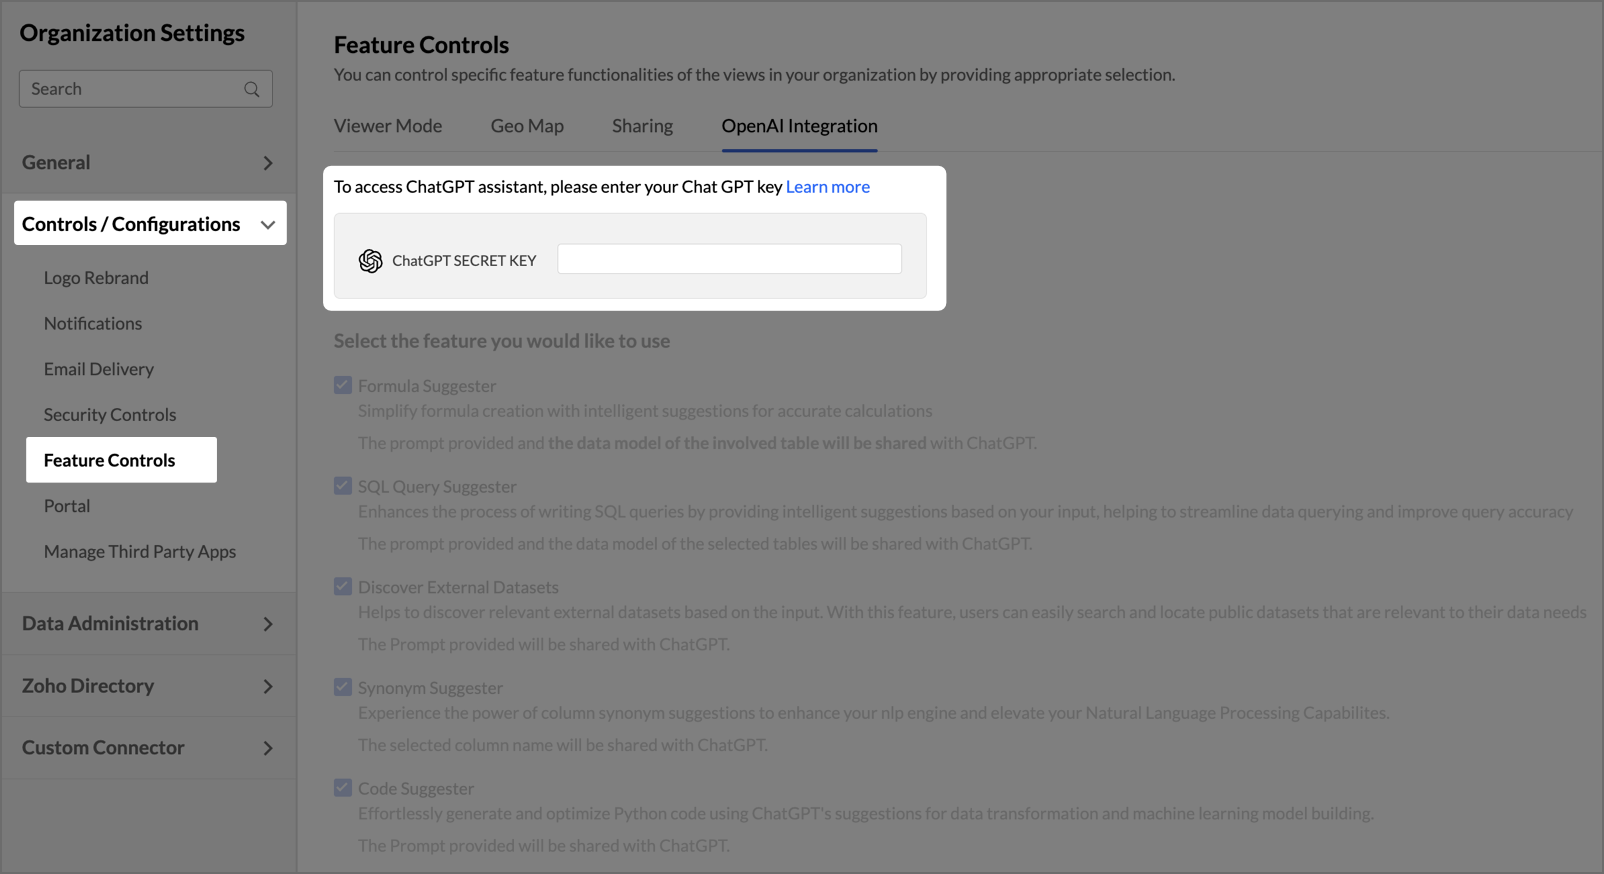The image size is (1604, 874).
Task: Collapse the Controls / Configurations section
Action: coord(268,225)
